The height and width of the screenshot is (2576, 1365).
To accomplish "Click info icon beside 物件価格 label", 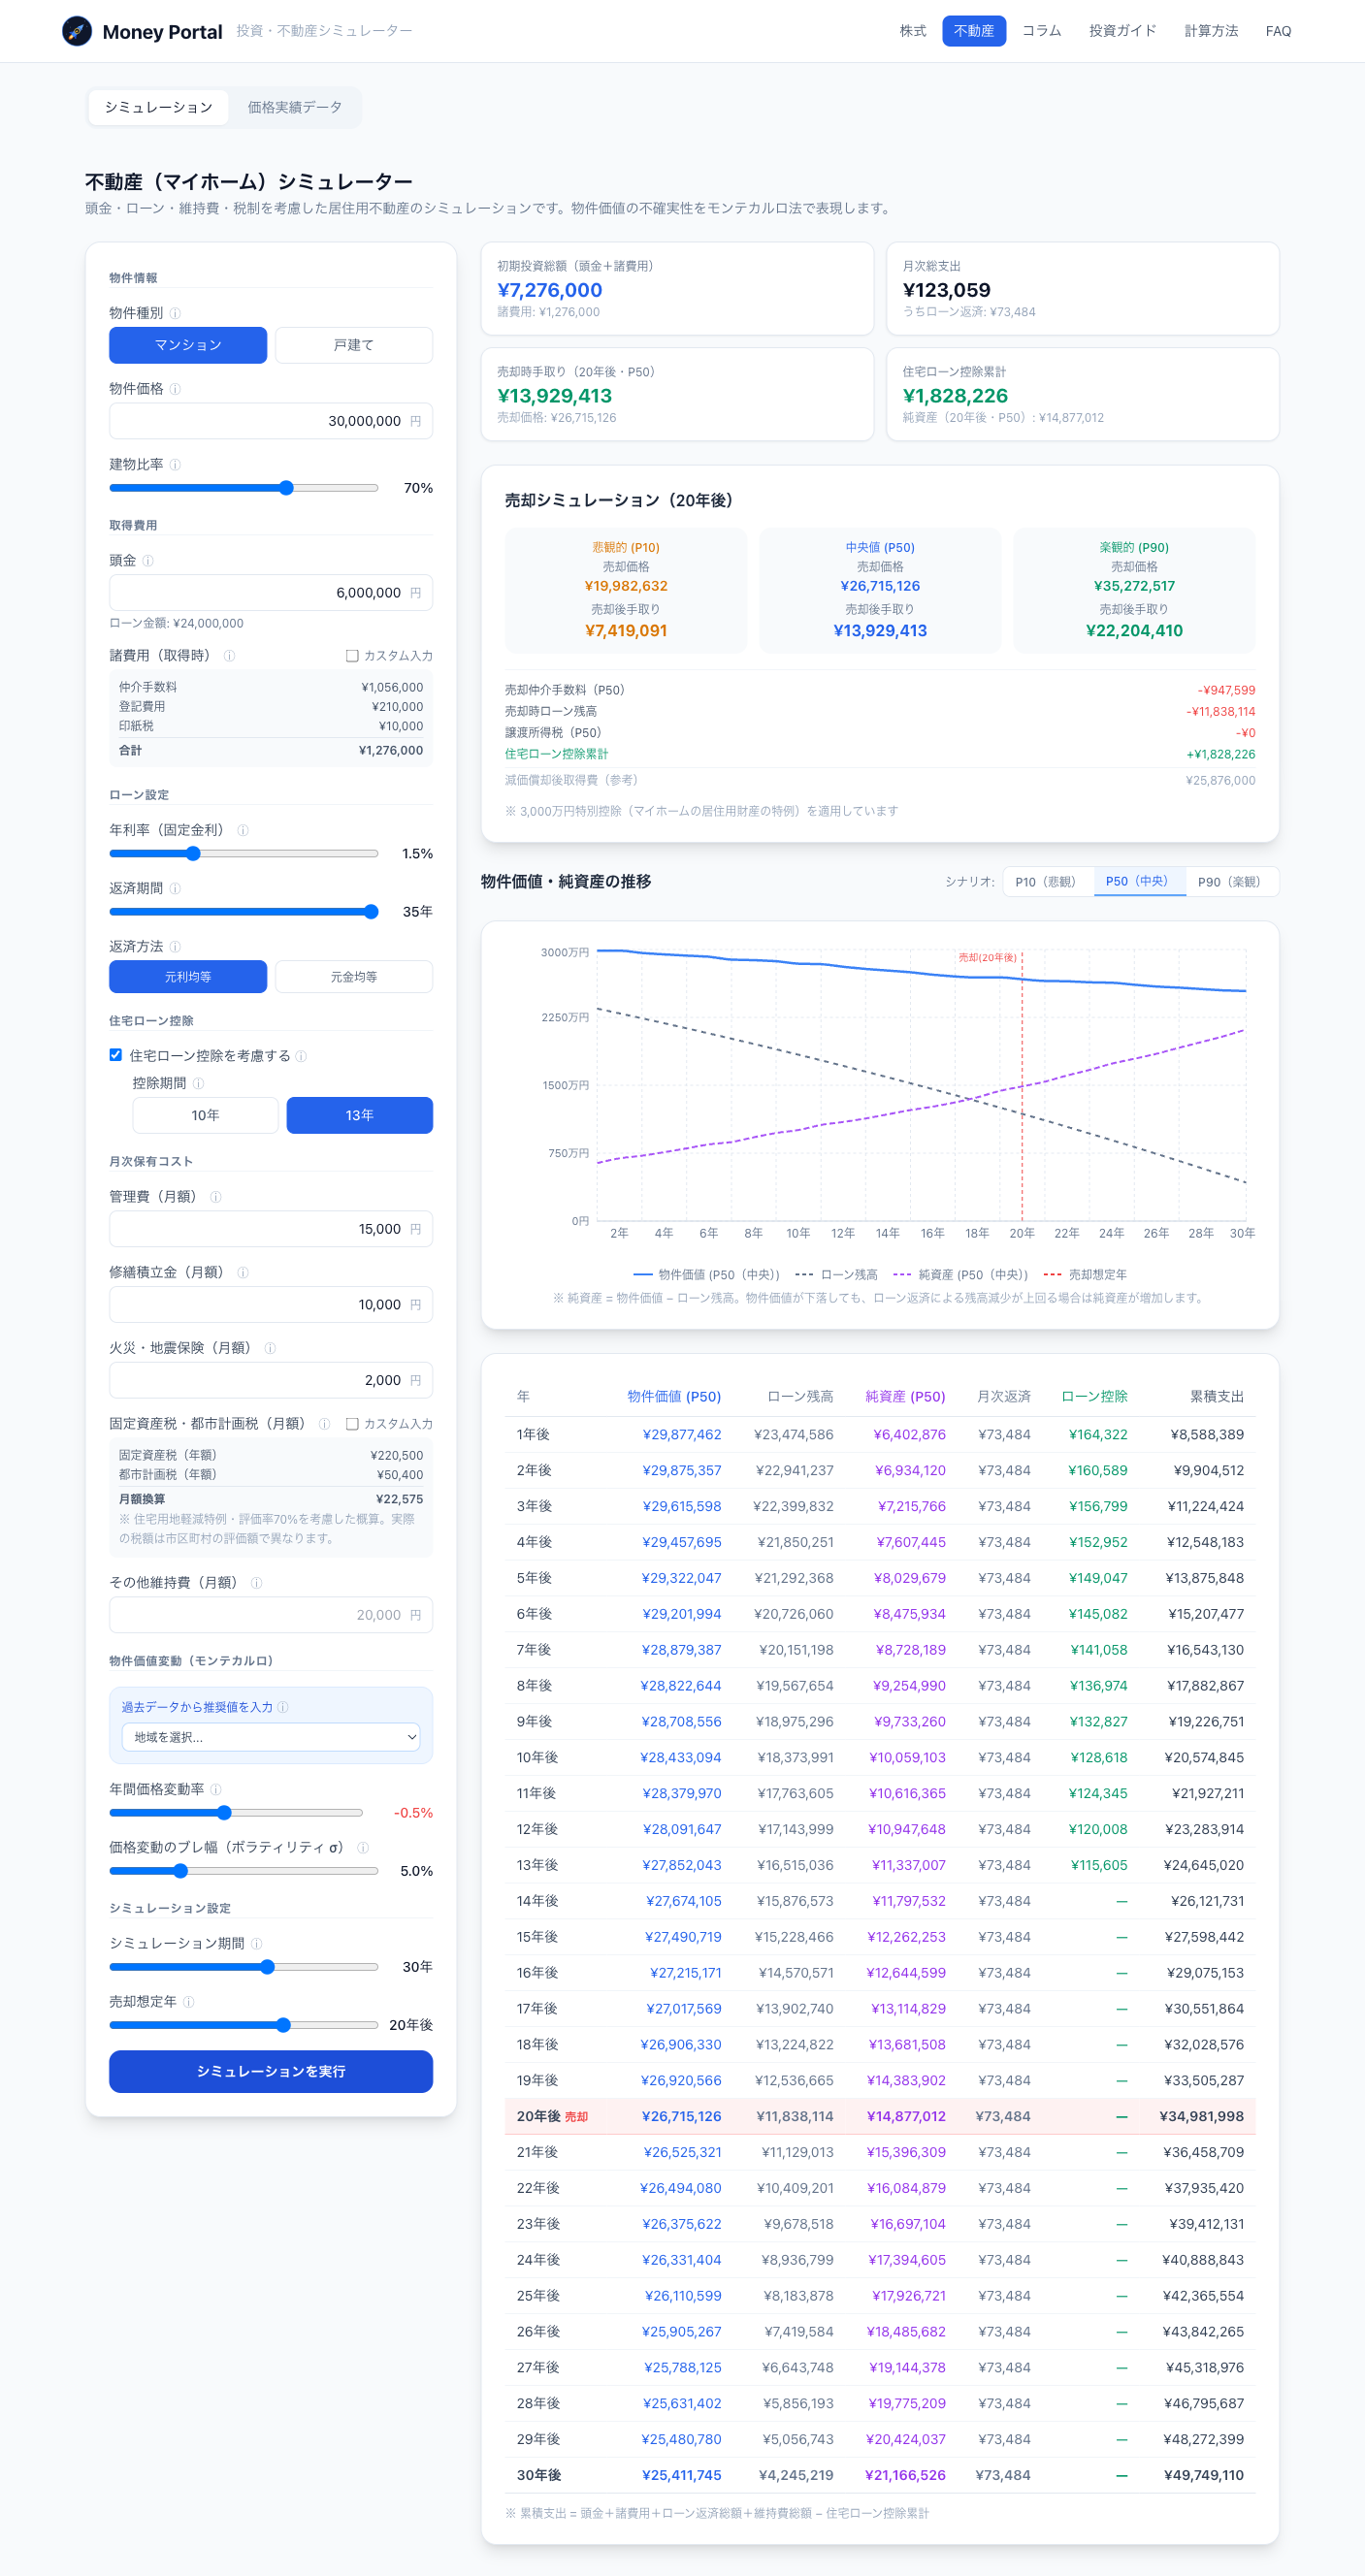I will point(175,389).
